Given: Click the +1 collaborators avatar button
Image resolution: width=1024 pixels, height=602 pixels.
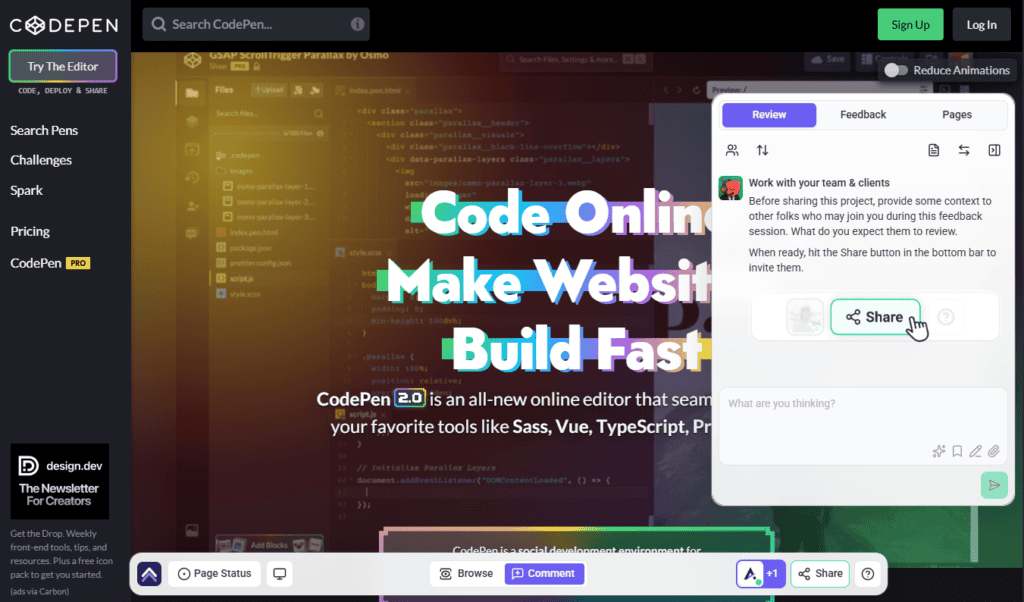Looking at the screenshot, I should pos(760,574).
